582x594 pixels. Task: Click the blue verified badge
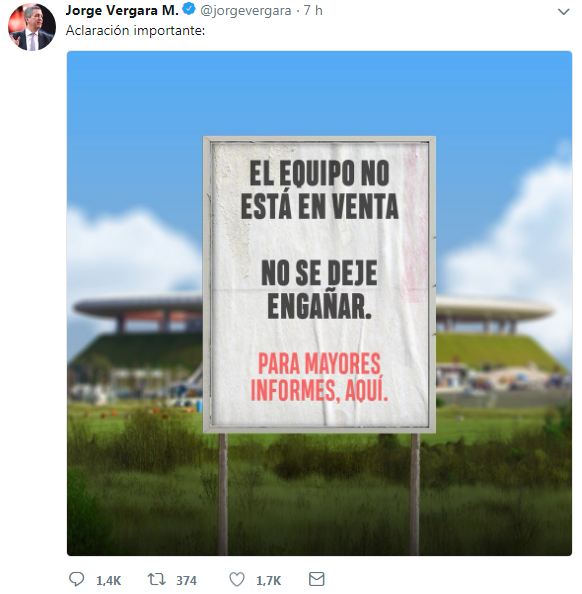tap(189, 9)
